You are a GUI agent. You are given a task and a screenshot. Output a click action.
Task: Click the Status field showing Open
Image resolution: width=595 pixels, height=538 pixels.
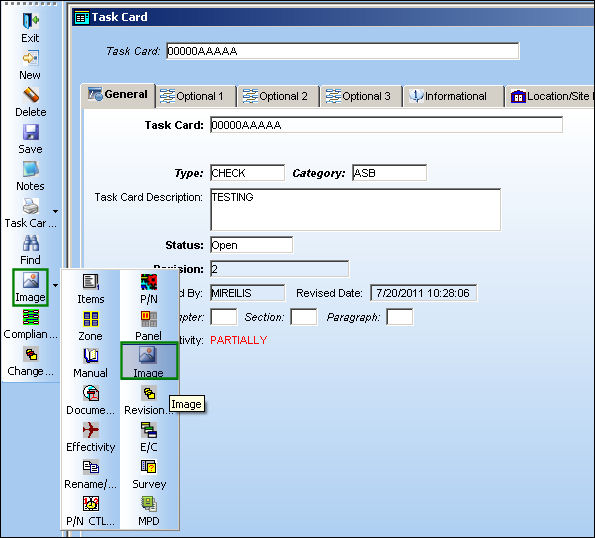click(252, 245)
